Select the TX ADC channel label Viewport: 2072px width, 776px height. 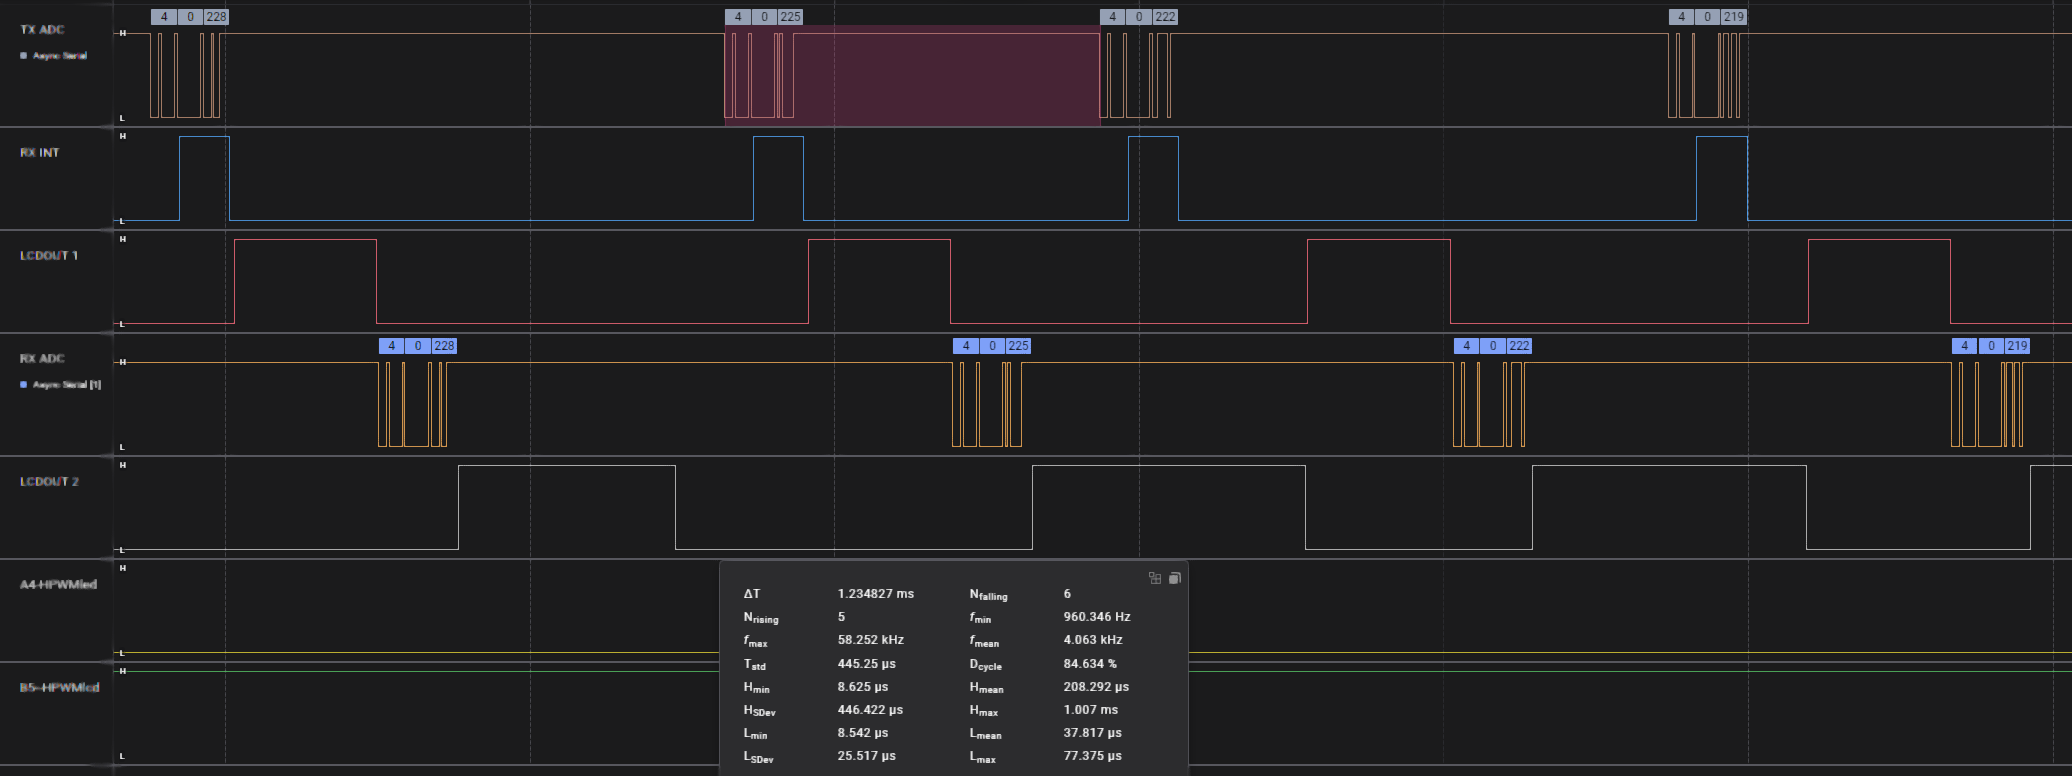pos(42,30)
